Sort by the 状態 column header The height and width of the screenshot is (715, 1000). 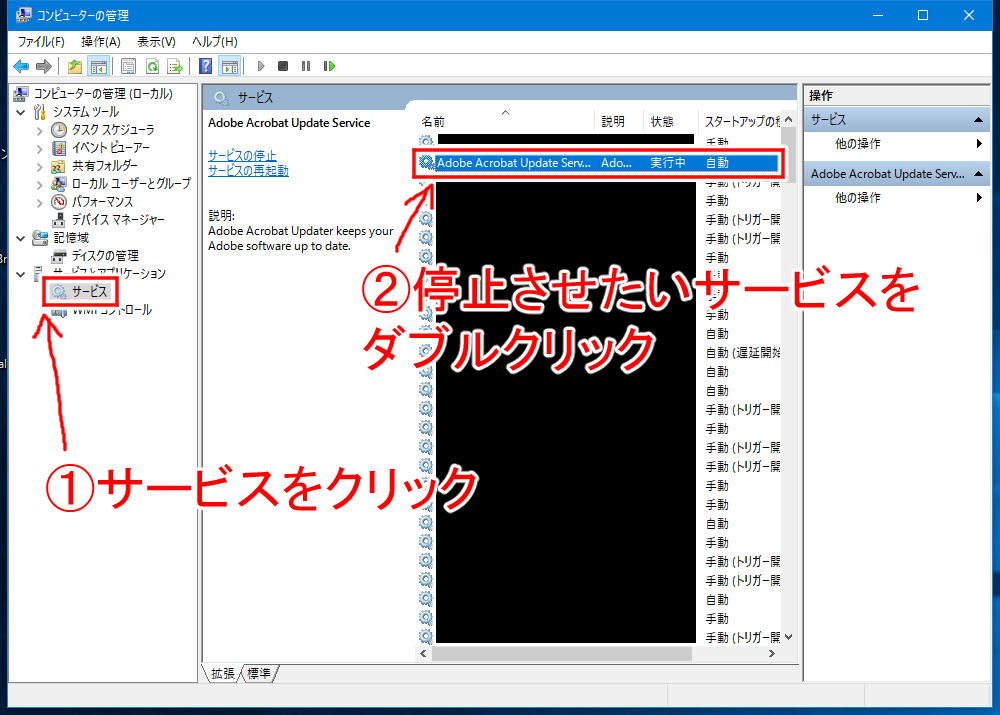click(x=662, y=121)
